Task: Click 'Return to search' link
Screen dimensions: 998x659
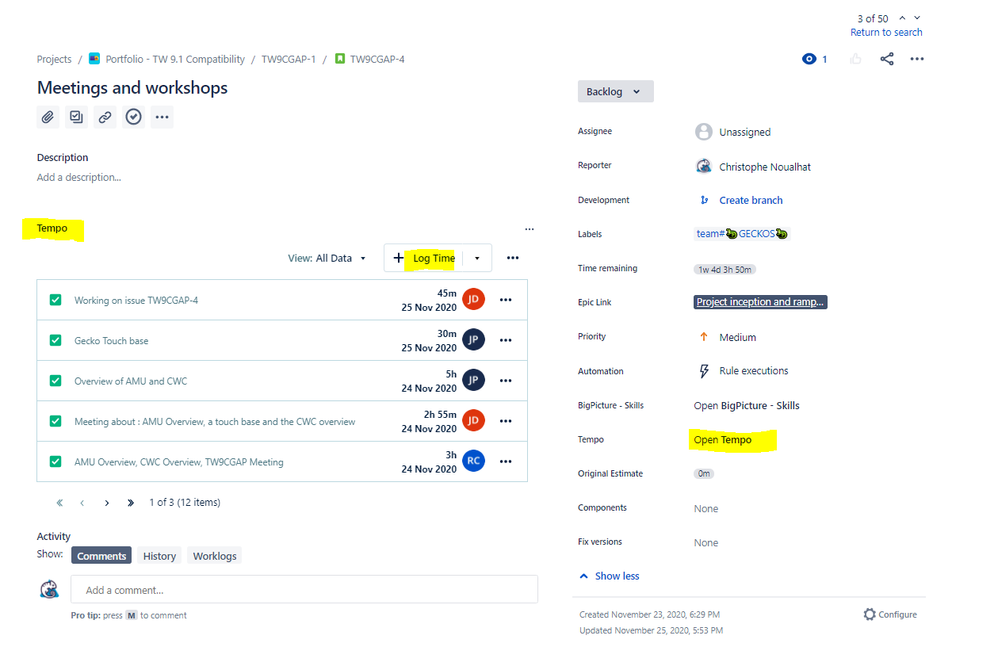Action: [x=886, y=32]
